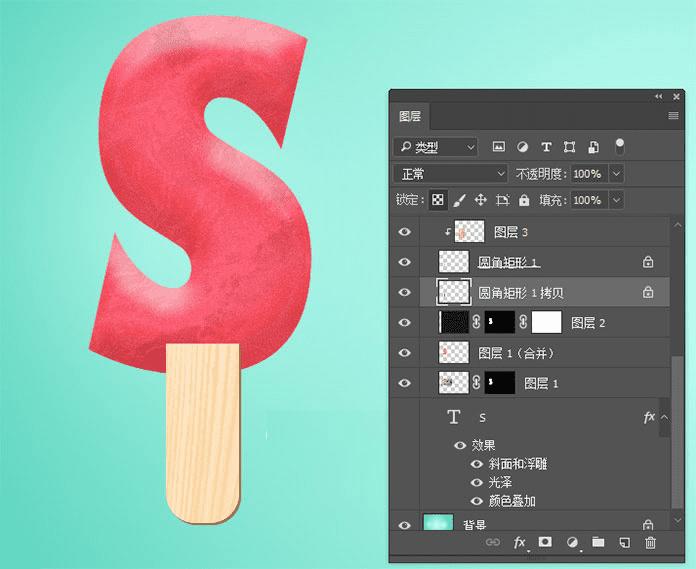Select the 图层 tab
Screen dimensions: 696x569
tap(410, 116)
